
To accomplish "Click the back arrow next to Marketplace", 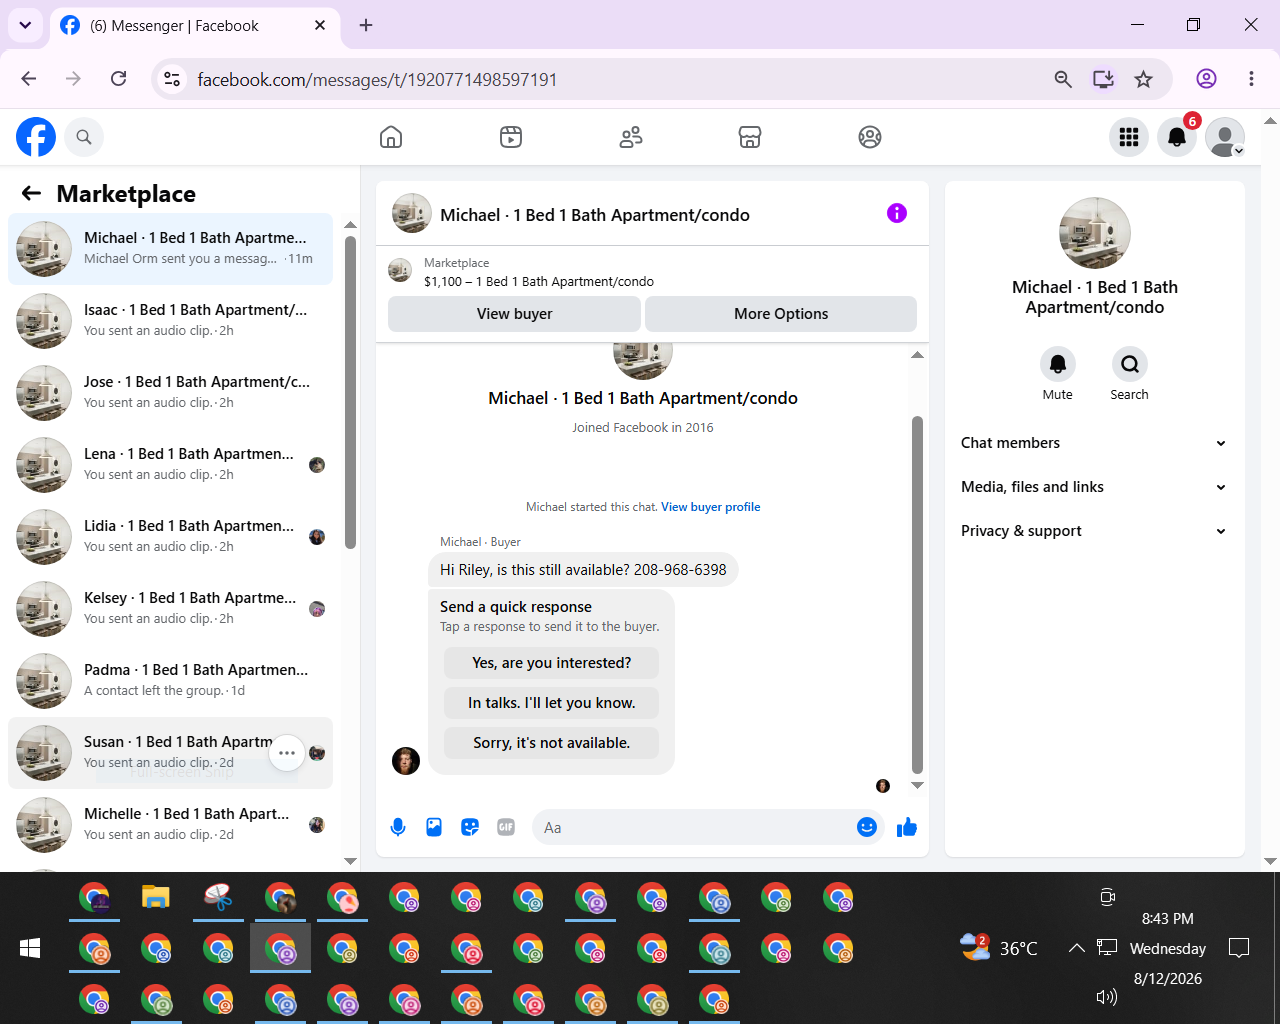I will [32, 193].
